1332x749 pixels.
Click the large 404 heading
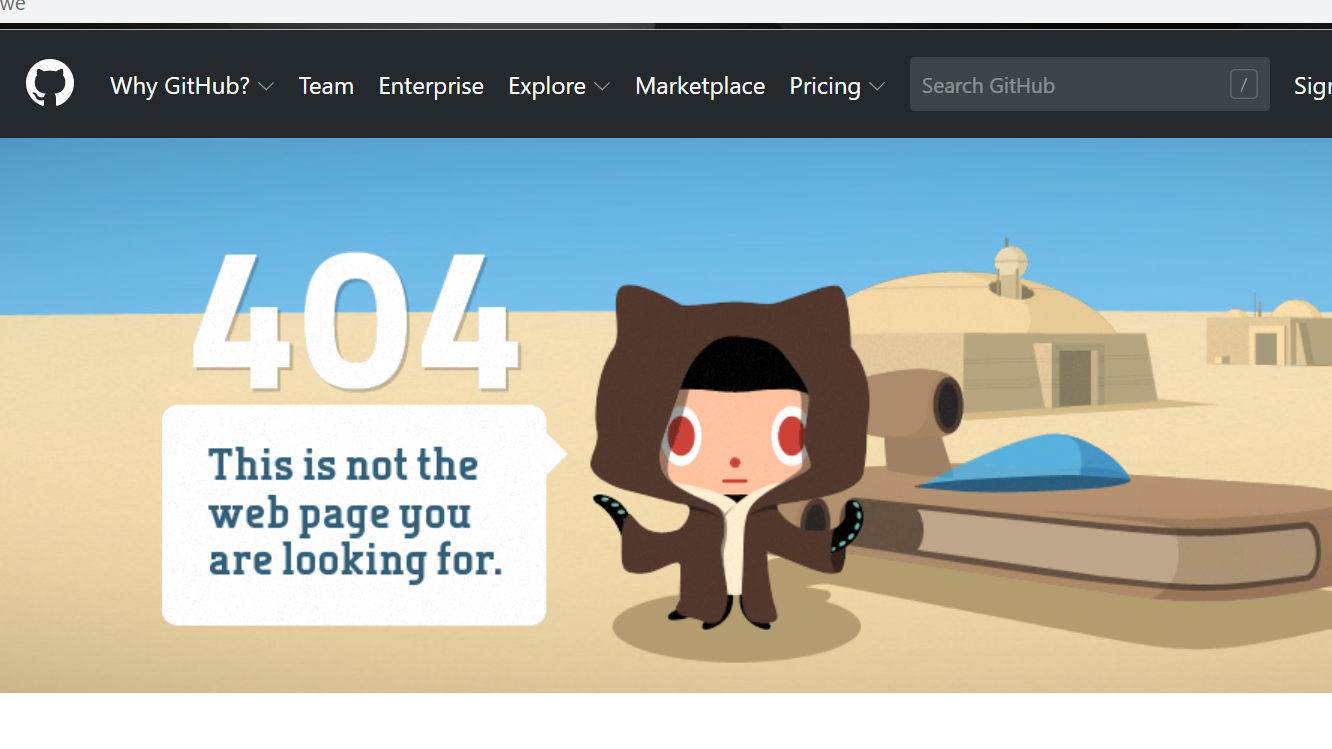[356, 320]
